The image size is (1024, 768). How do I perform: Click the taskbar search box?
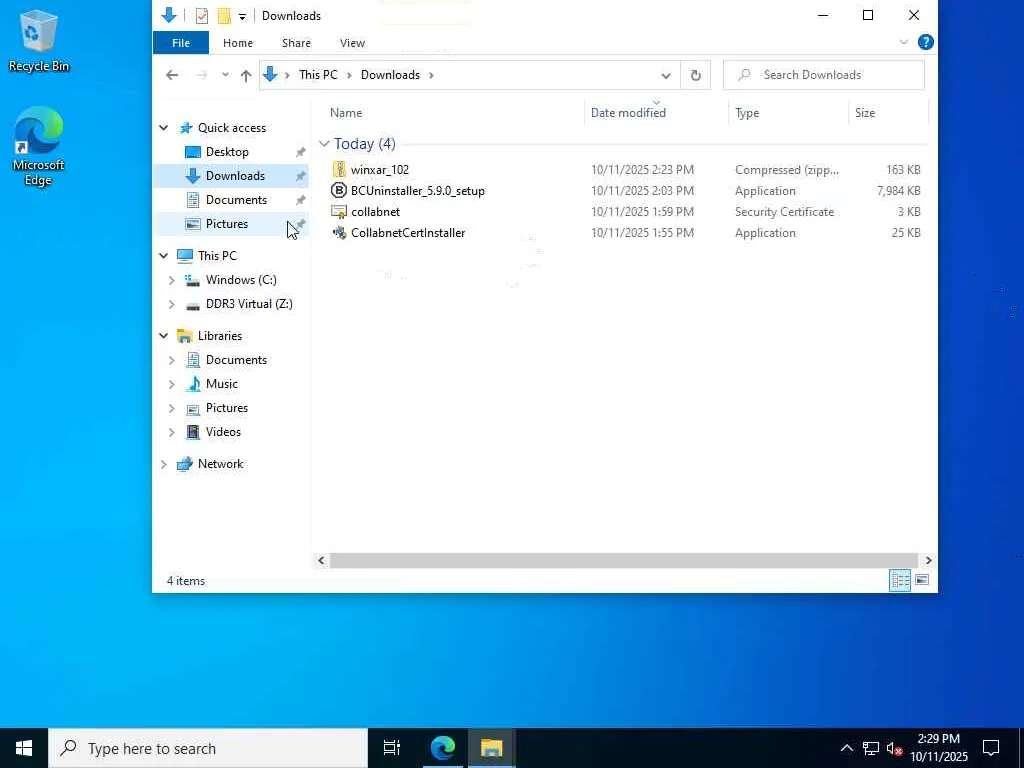[208, 748]
